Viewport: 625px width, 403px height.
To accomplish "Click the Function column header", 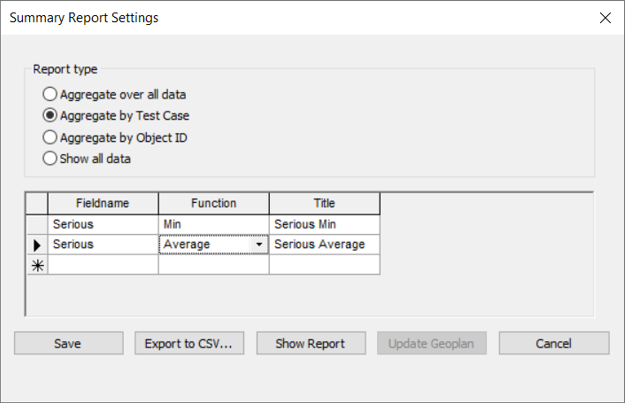I will 213,203.
